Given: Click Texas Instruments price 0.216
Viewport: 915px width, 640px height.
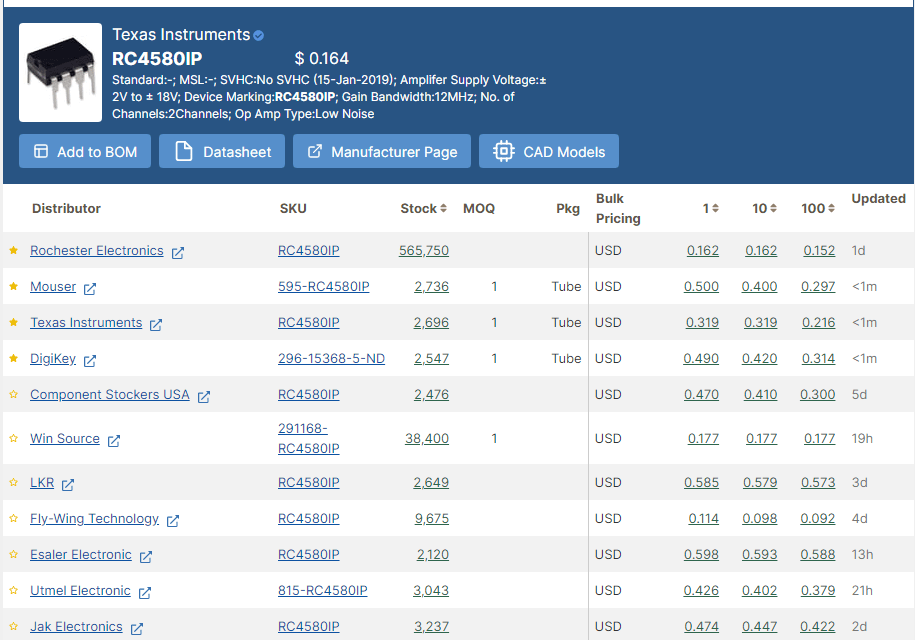Looking at the screenshot, I should [819, 323].
